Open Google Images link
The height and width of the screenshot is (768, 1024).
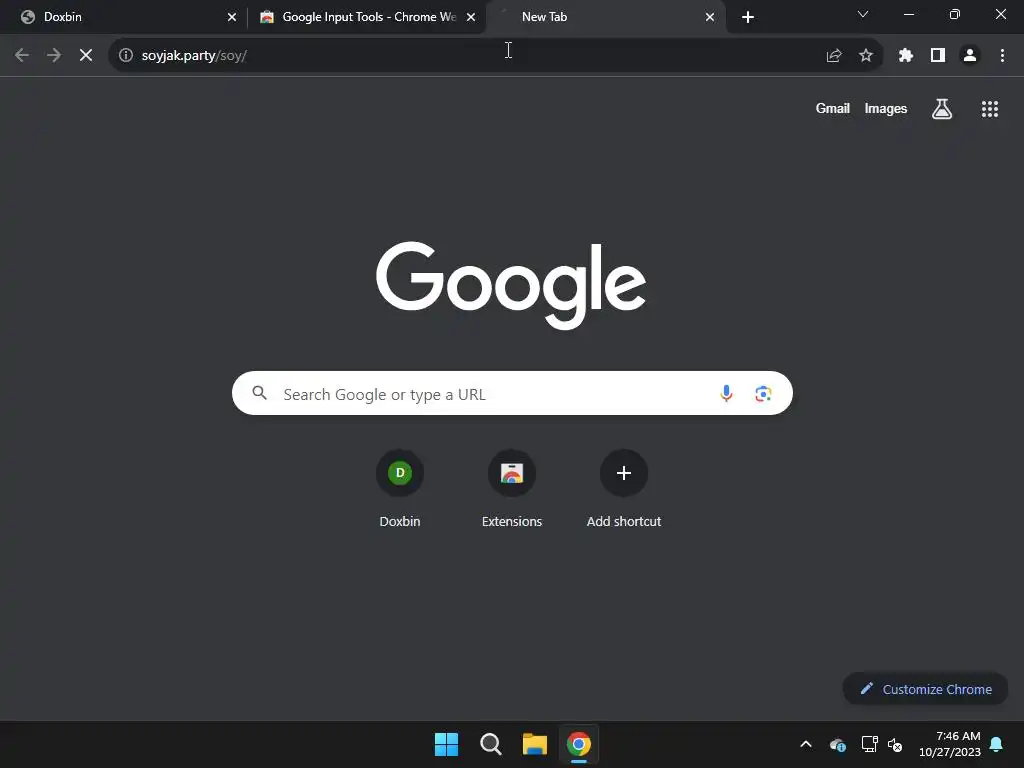pos(886,108)
